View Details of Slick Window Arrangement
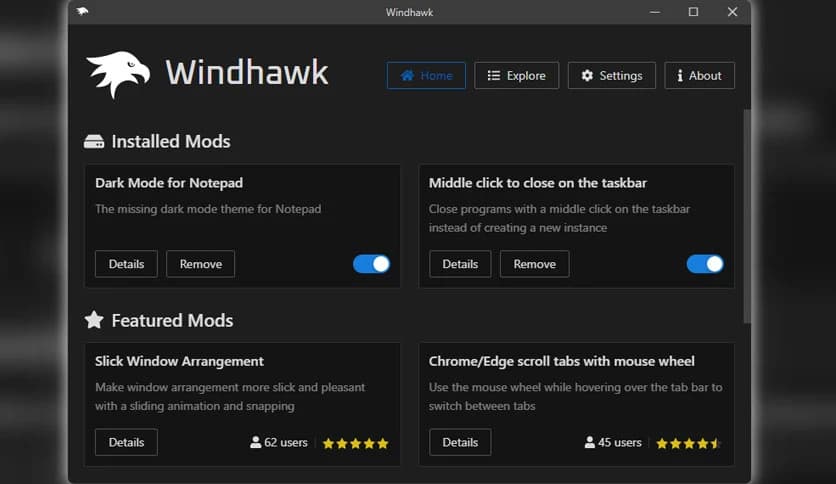This screenshot has height=484, width=836. click(126, 442)
